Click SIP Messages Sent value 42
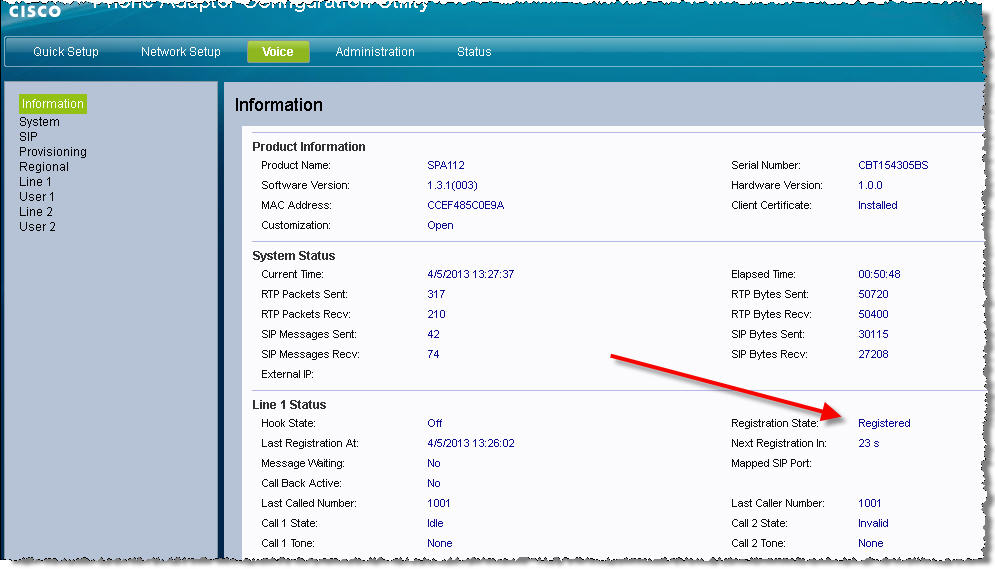Viewport: 995px width, 569px height. [433, 334]
